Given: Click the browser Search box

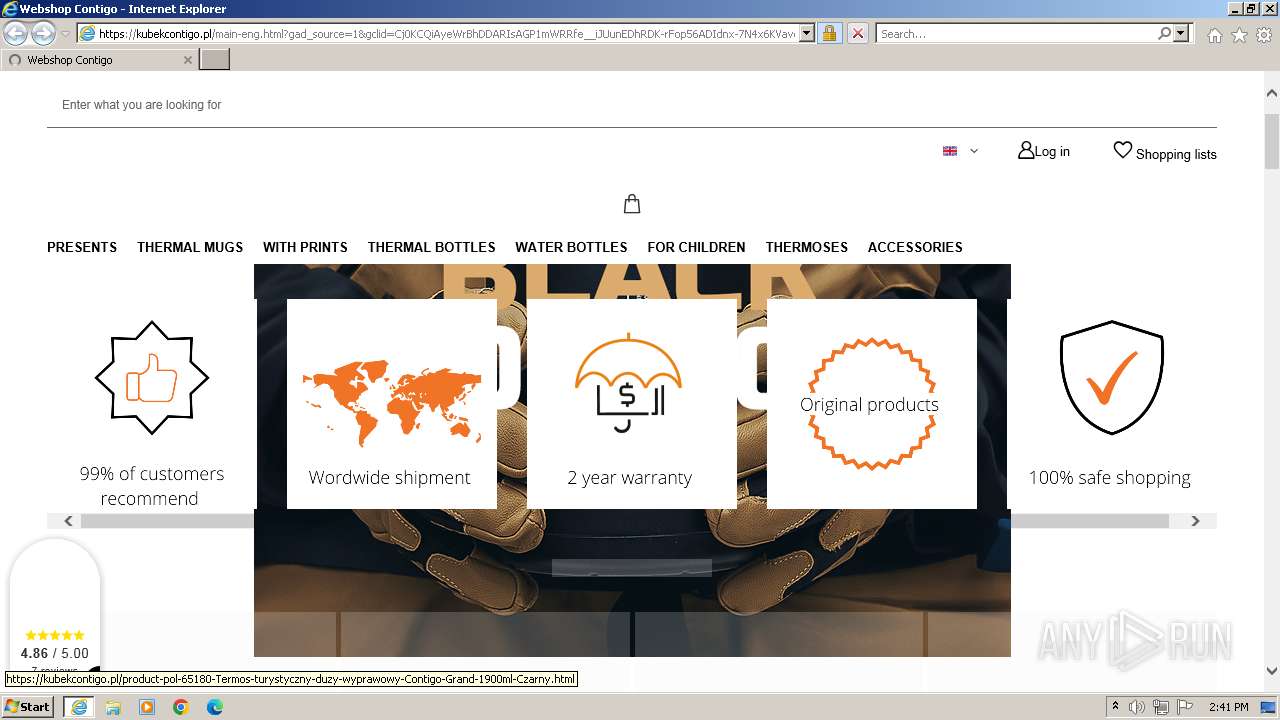Looking at the screenshot, I should [1016, 34].
